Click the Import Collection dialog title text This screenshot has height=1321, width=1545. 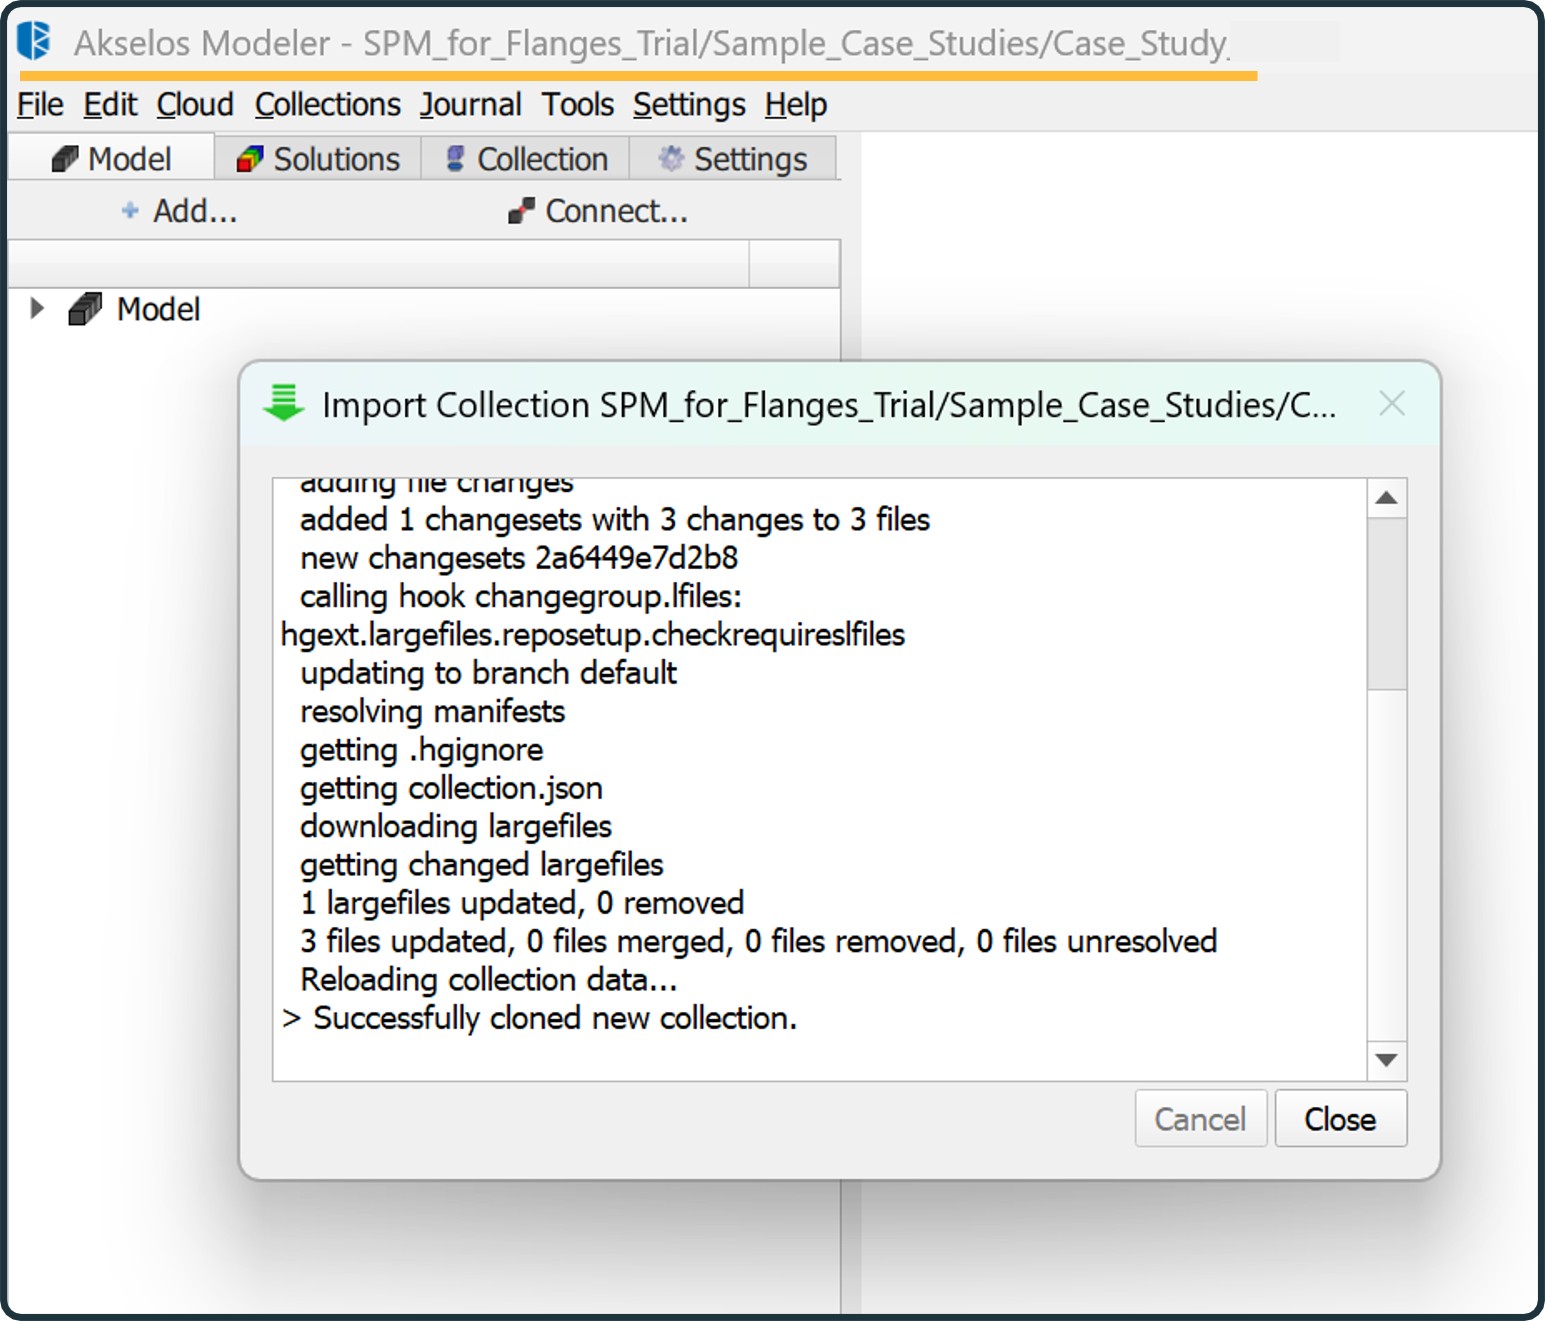[829, 404]
